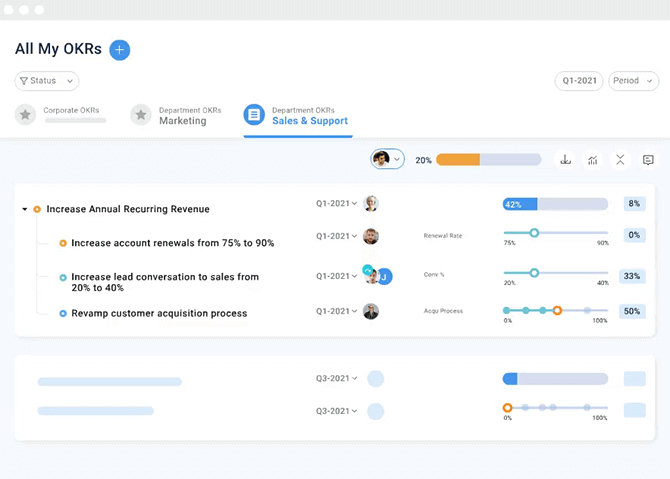This screenshot has height=479, width=670.
Task: Collapse the Increase Annual Recurring Revenue objective
Action: [24, 209]
